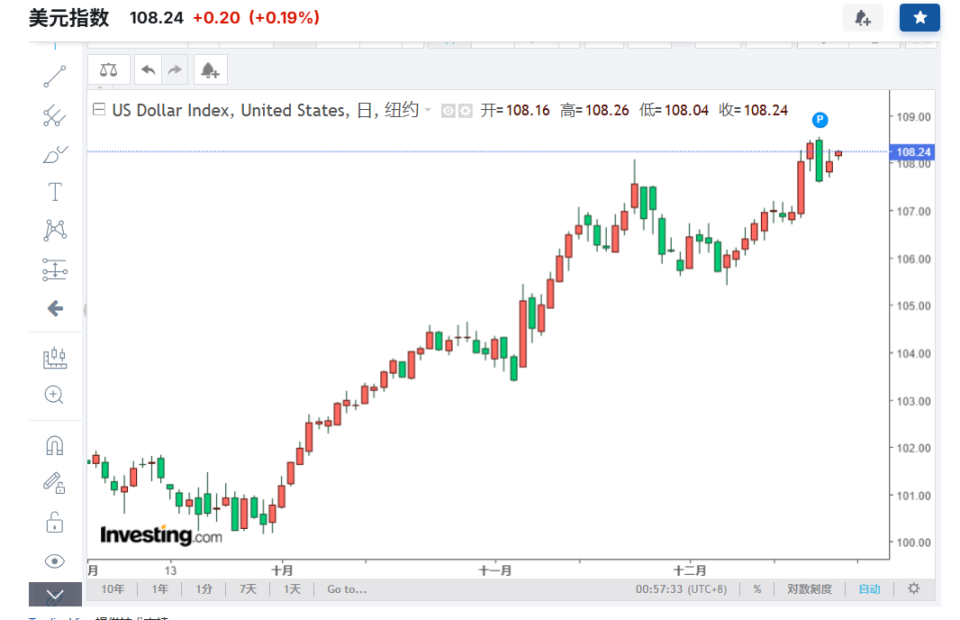The height and width of the screenshot is (620, 960).
Task: Click the 高=108.26 high value
Action: (x=594, y=110)
